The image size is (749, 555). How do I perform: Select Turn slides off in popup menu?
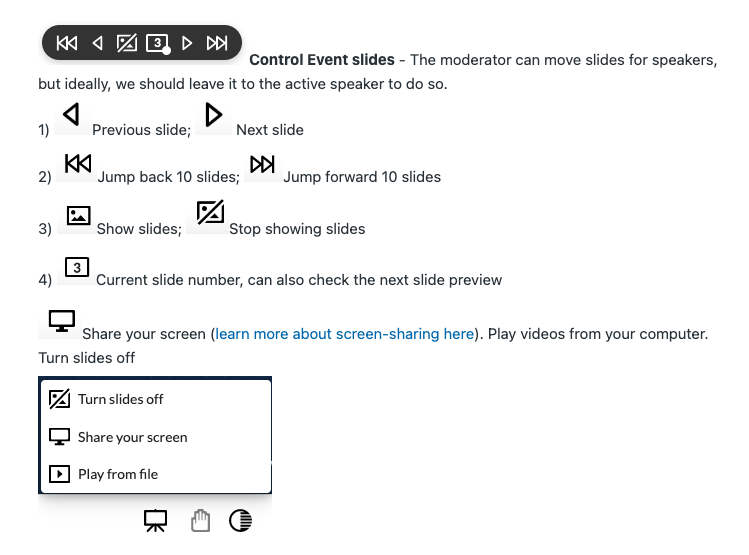pyautogui.click(x=155, y=399)
